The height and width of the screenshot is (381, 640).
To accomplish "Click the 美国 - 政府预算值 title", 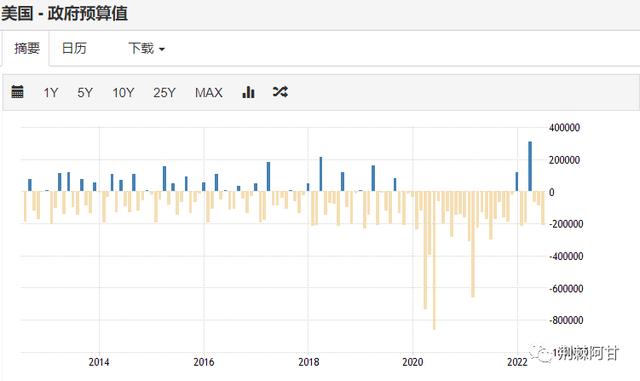I will coord(64,13).
